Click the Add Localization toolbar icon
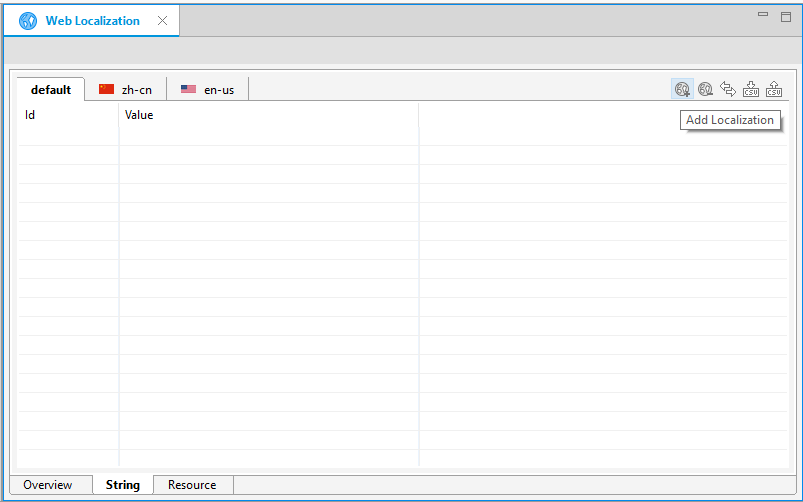803x502 pixels. point(682,89)
